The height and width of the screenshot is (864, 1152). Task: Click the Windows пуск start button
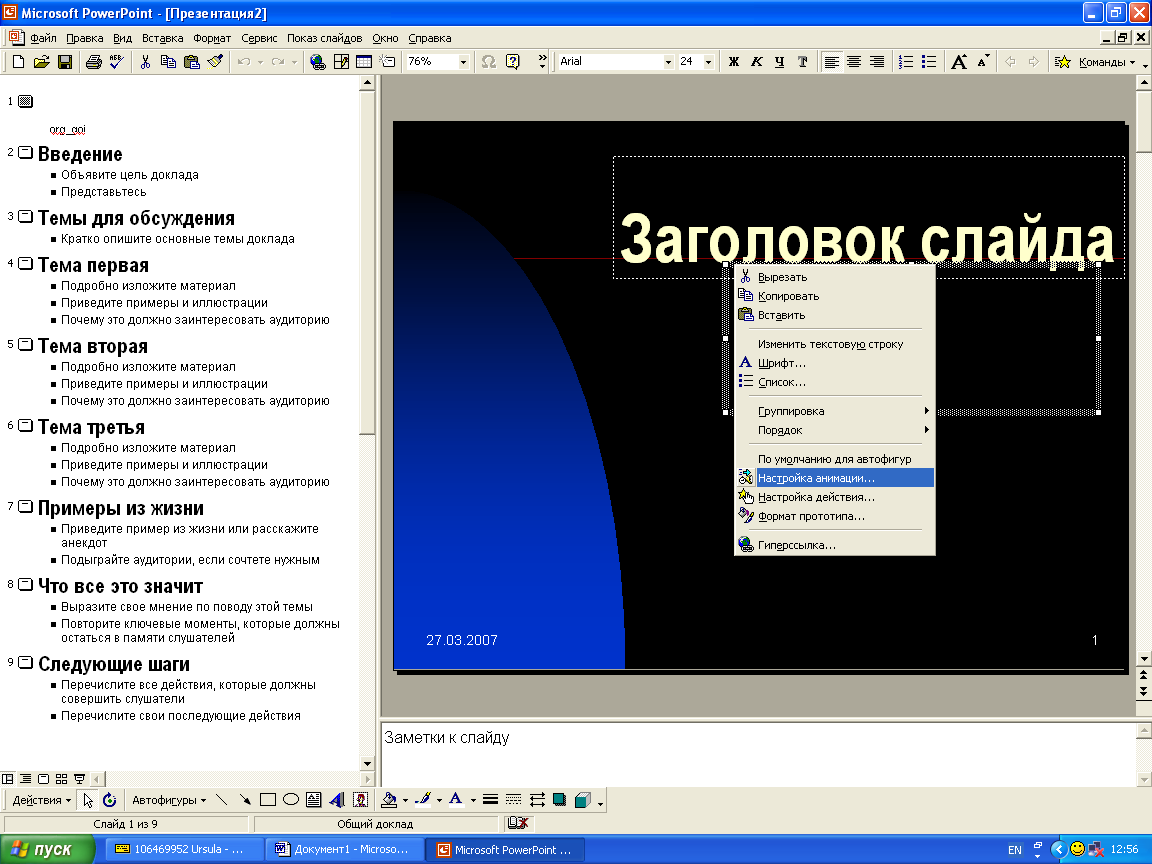(x=48, y=849)
